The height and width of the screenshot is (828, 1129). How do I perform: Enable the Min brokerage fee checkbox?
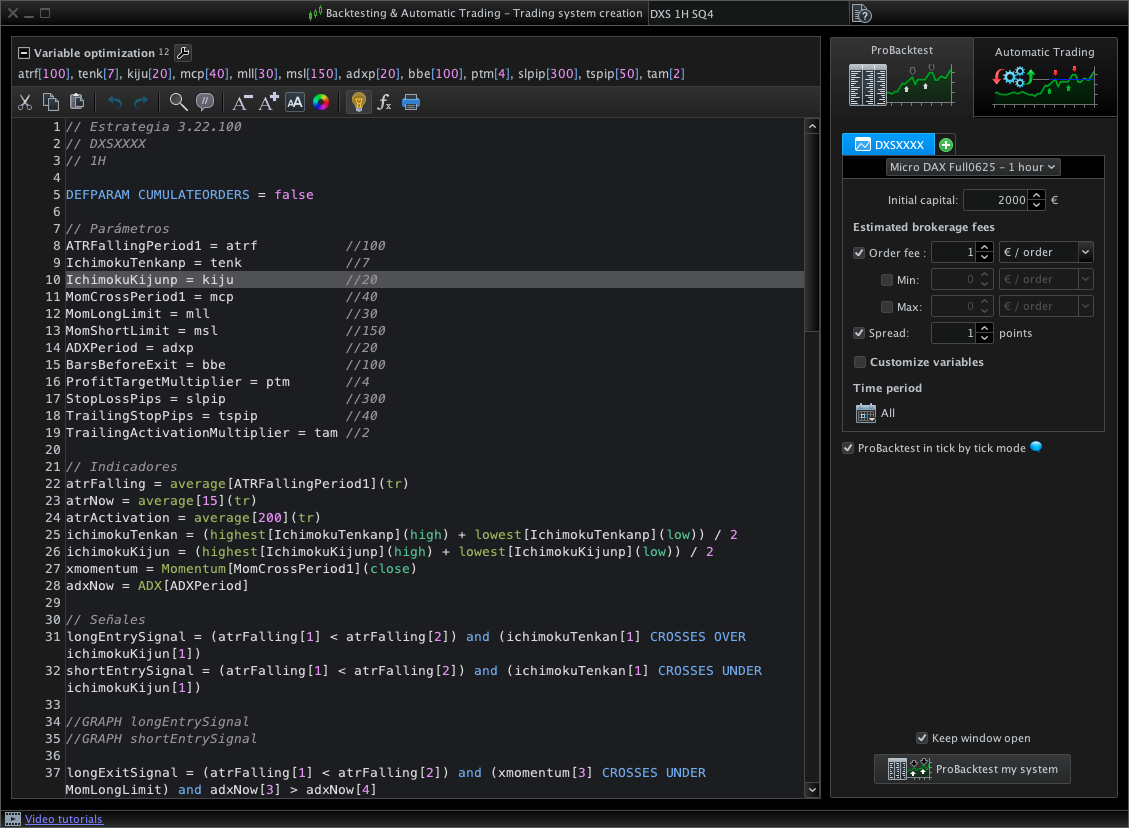[x=887, y=279]
